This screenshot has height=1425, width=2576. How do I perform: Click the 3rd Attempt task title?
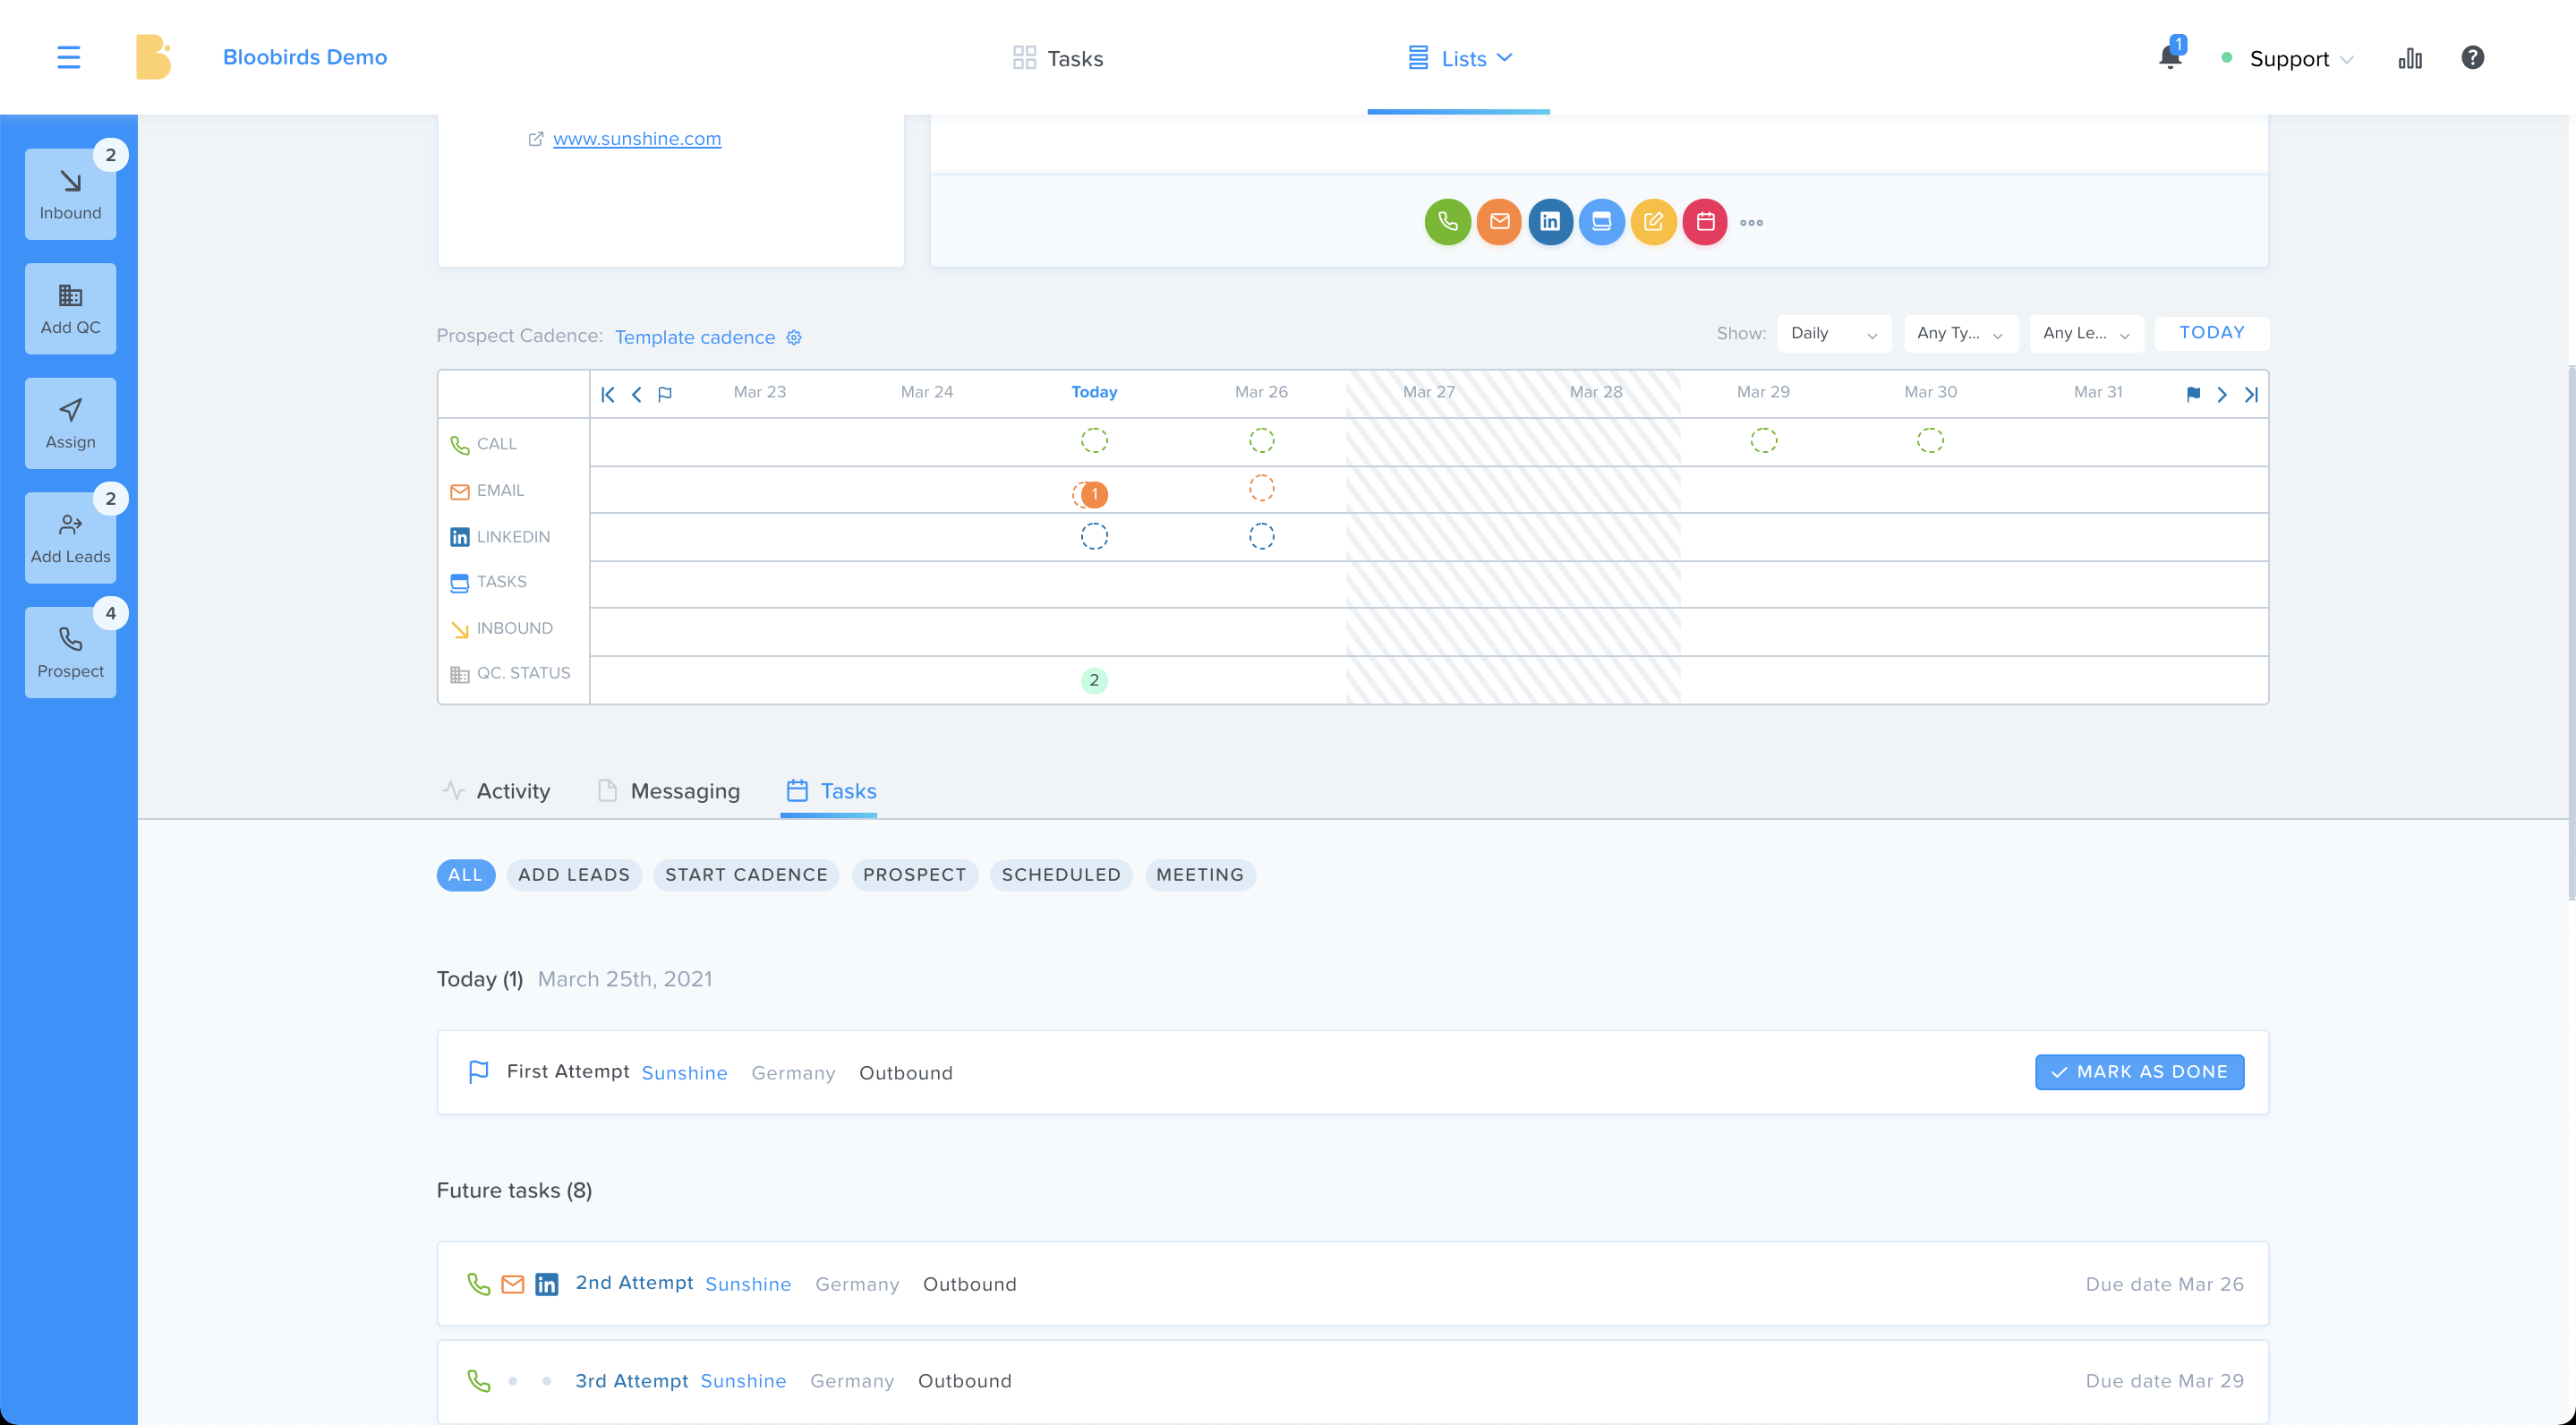(631, 1381)
